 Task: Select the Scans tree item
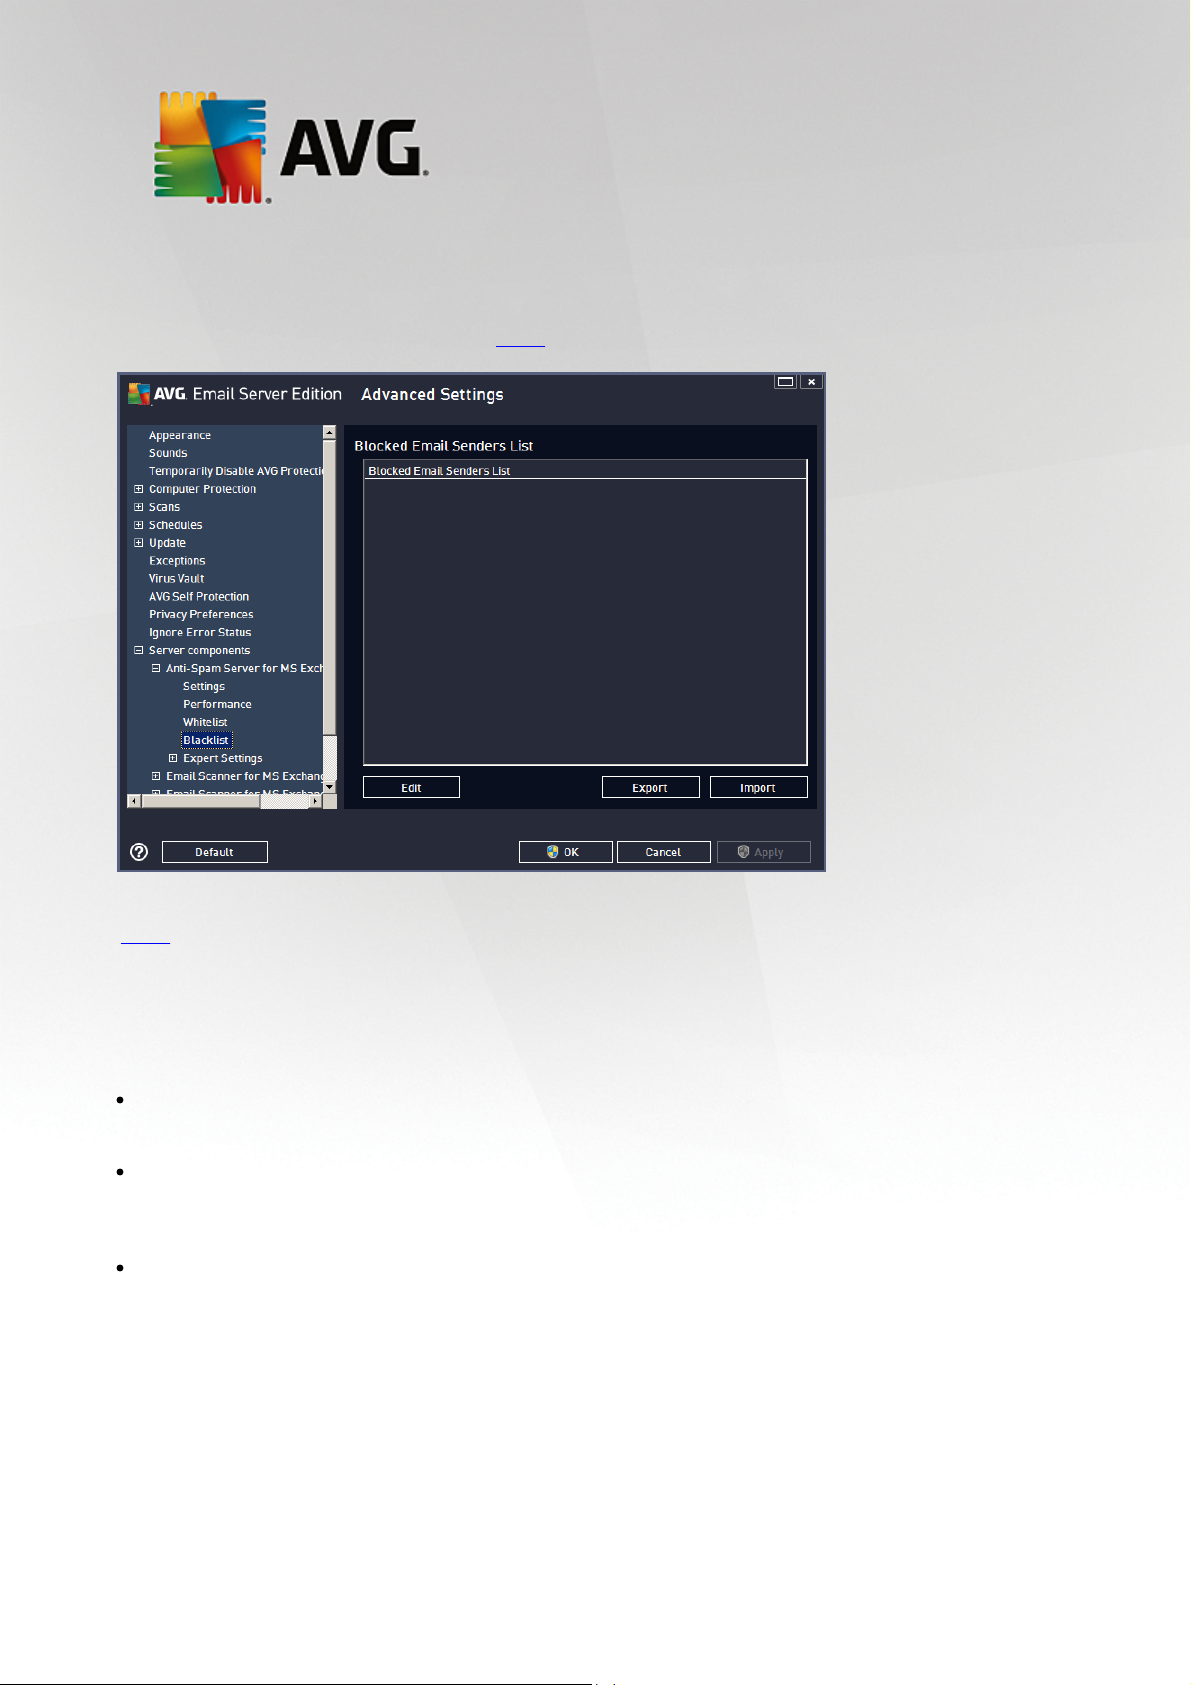pyautogui.click(x=164, y=507)
